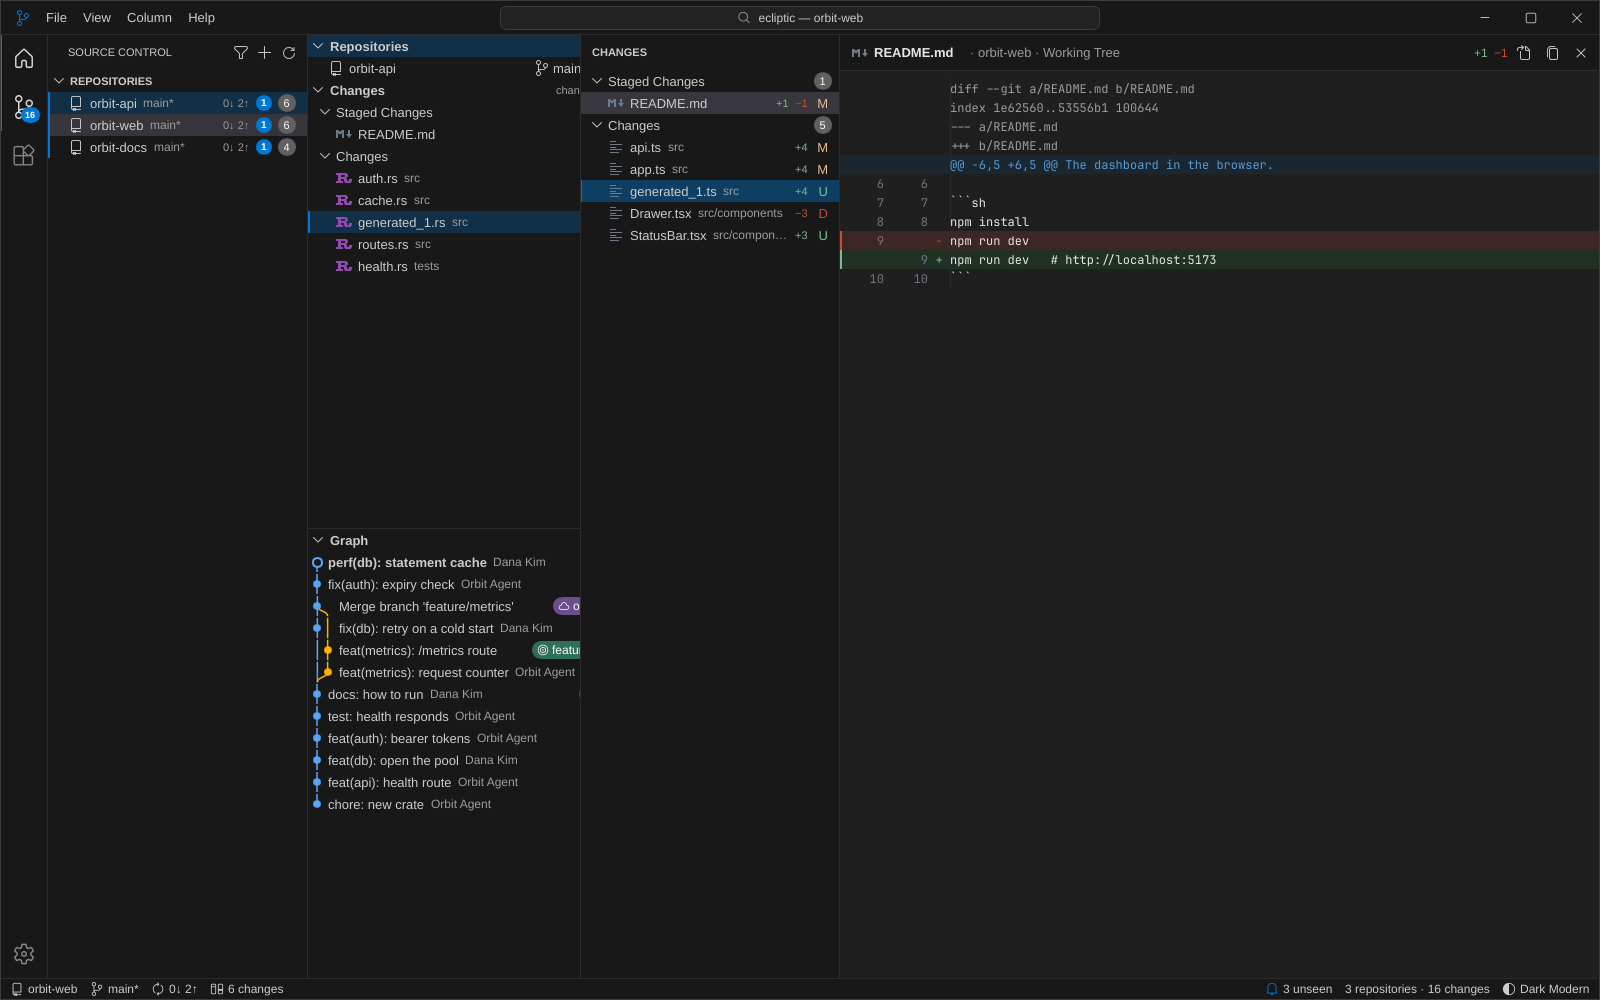The height and width of the screenshot is (1000, 1600).
Task: Click the 'feat(metrics): /metrics route' commit
Action: pos(444,650)
